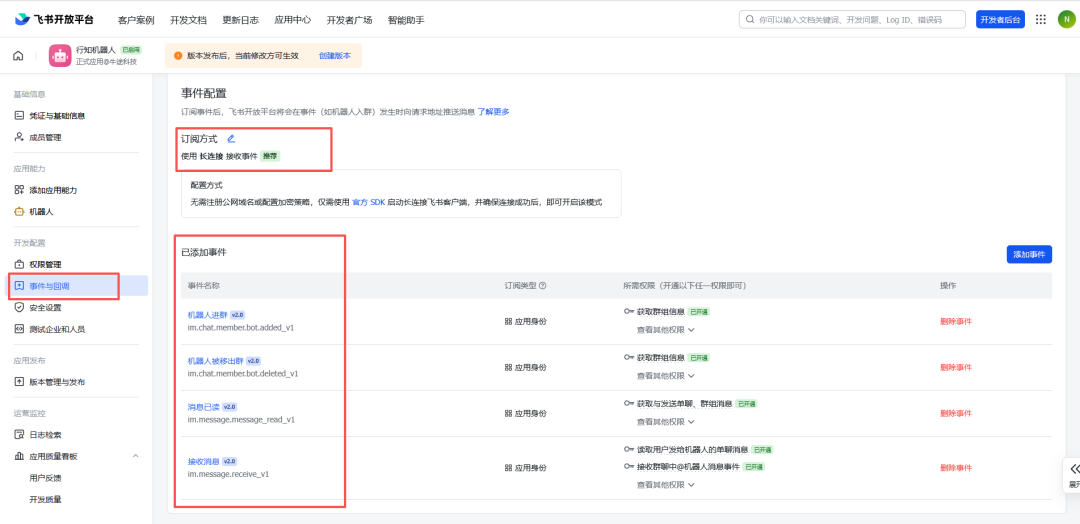This screenshot has height=524, width=1080.
Task: Click the 成员管理 sidebar icon
Action: point(19,137)
